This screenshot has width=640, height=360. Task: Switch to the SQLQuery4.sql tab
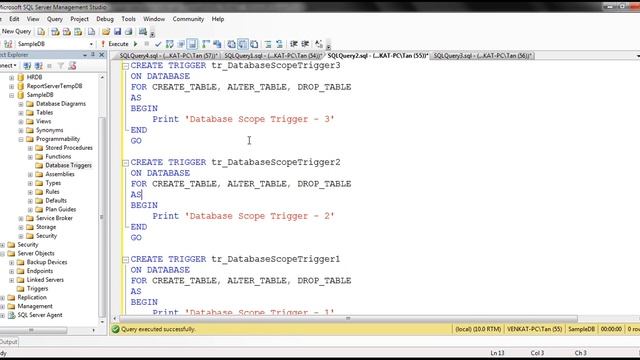(x=168, y=56)
